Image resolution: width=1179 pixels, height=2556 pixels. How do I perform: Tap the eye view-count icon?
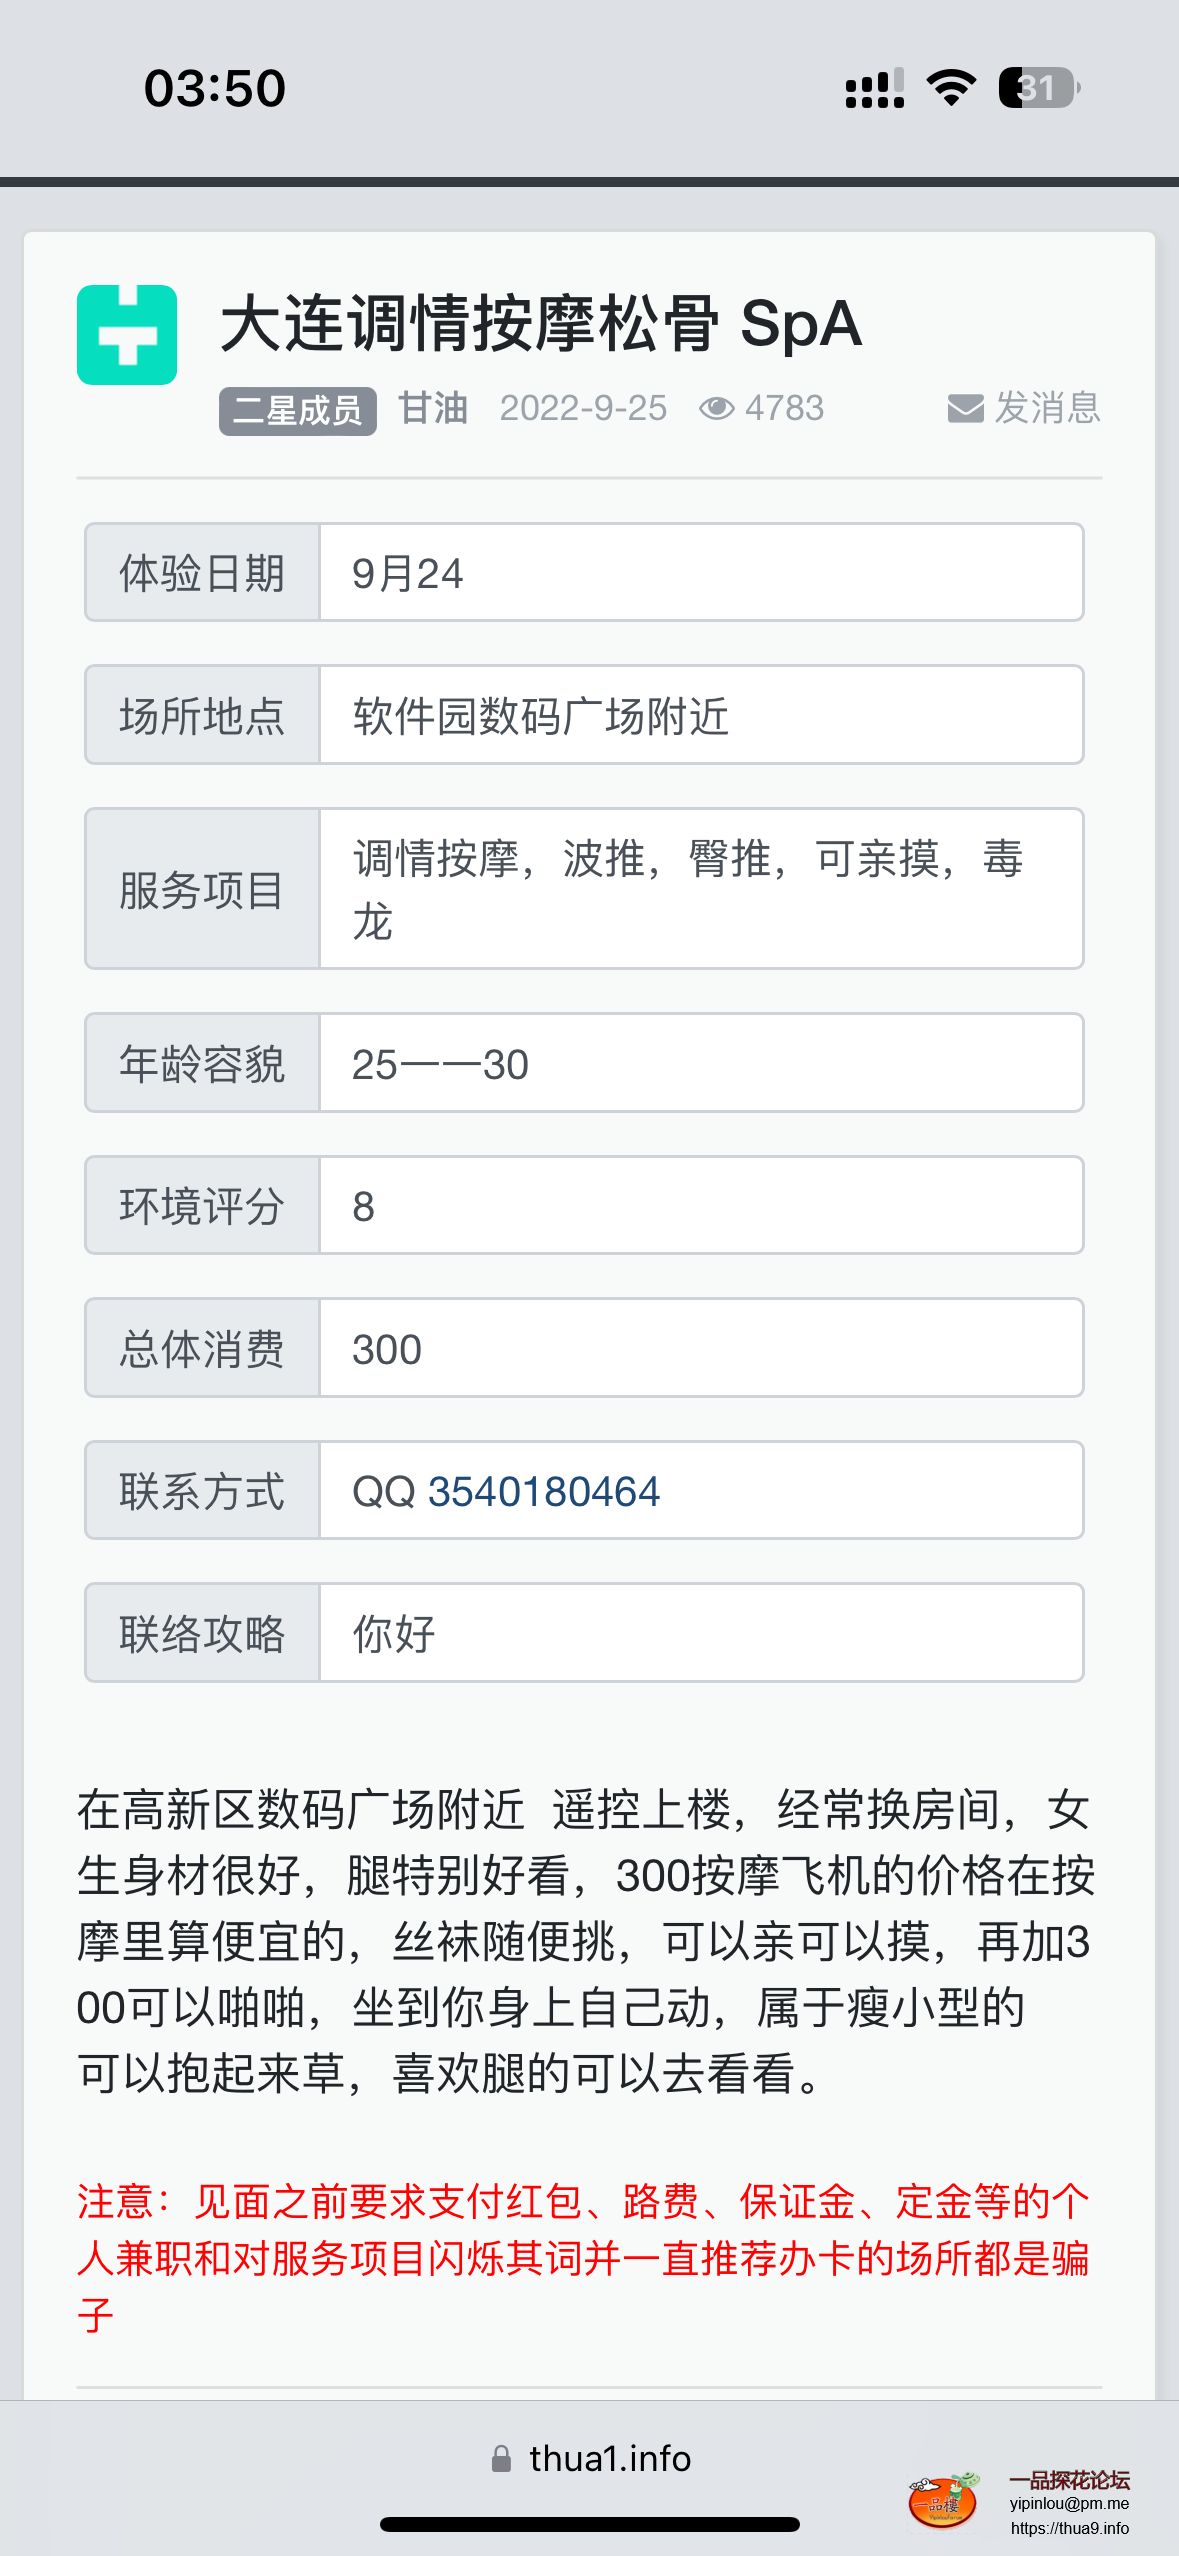[x=716, y=409]
